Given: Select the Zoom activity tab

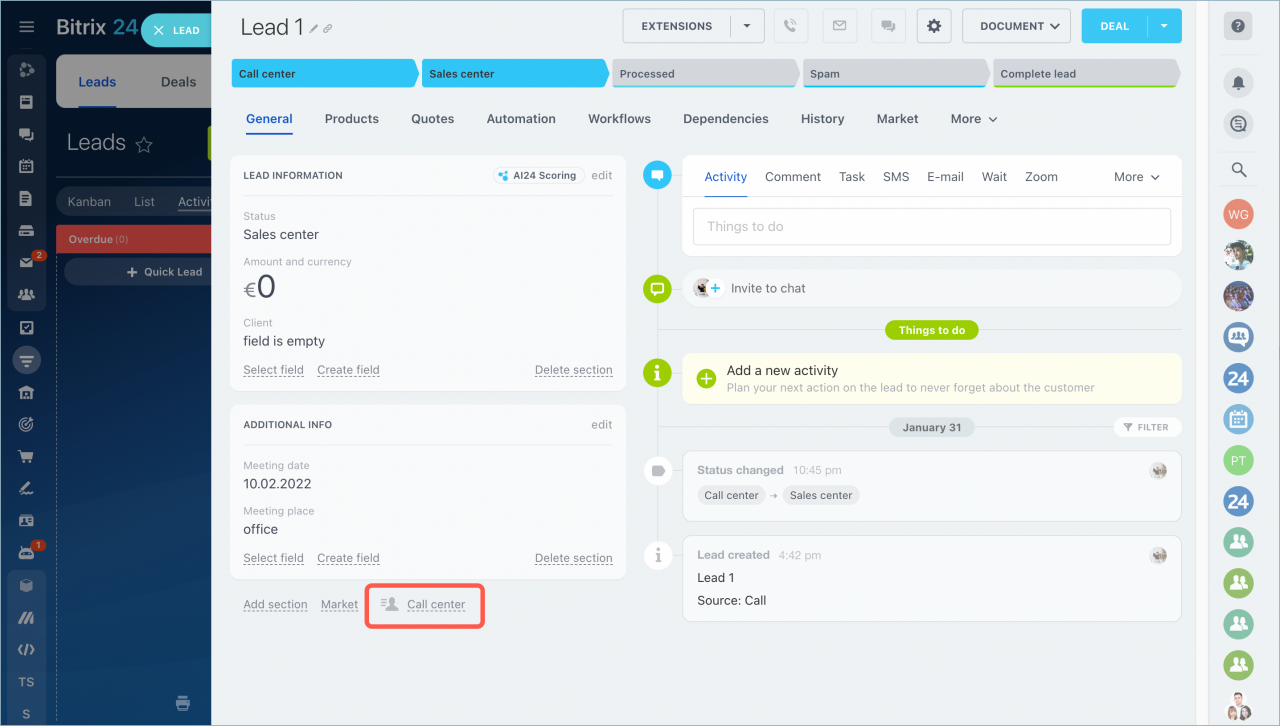Looking at the screenshot, I should 1041,177.
